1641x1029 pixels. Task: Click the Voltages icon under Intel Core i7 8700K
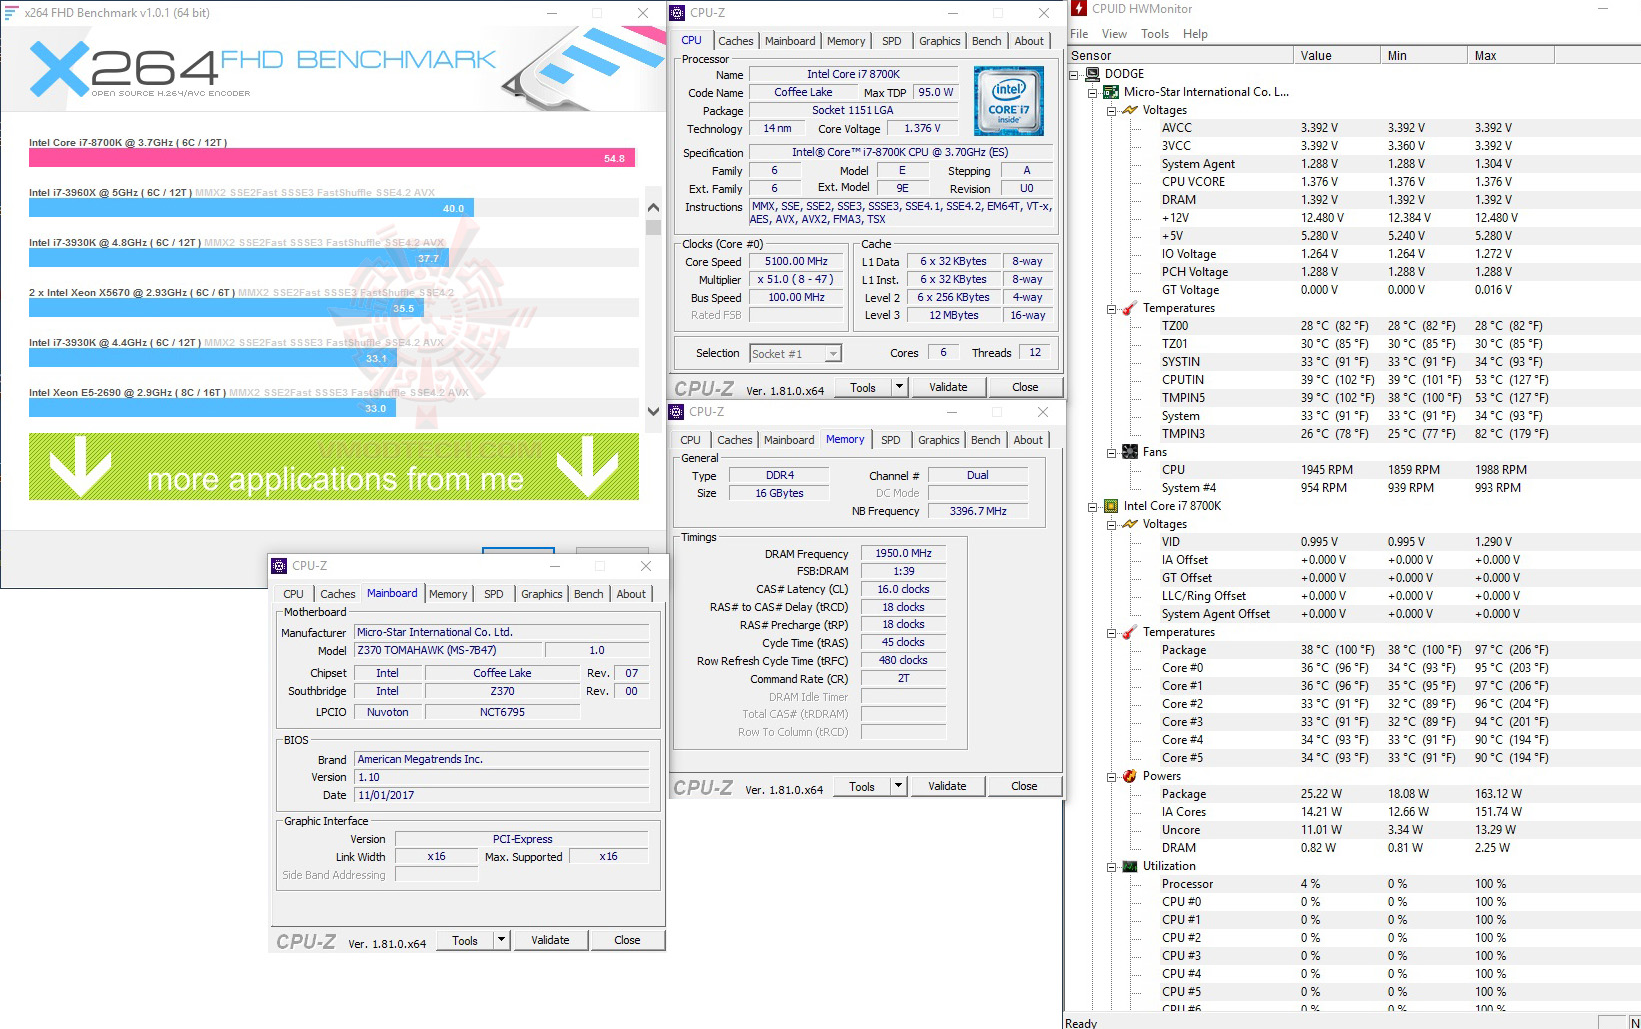(x=1130, y=524)
